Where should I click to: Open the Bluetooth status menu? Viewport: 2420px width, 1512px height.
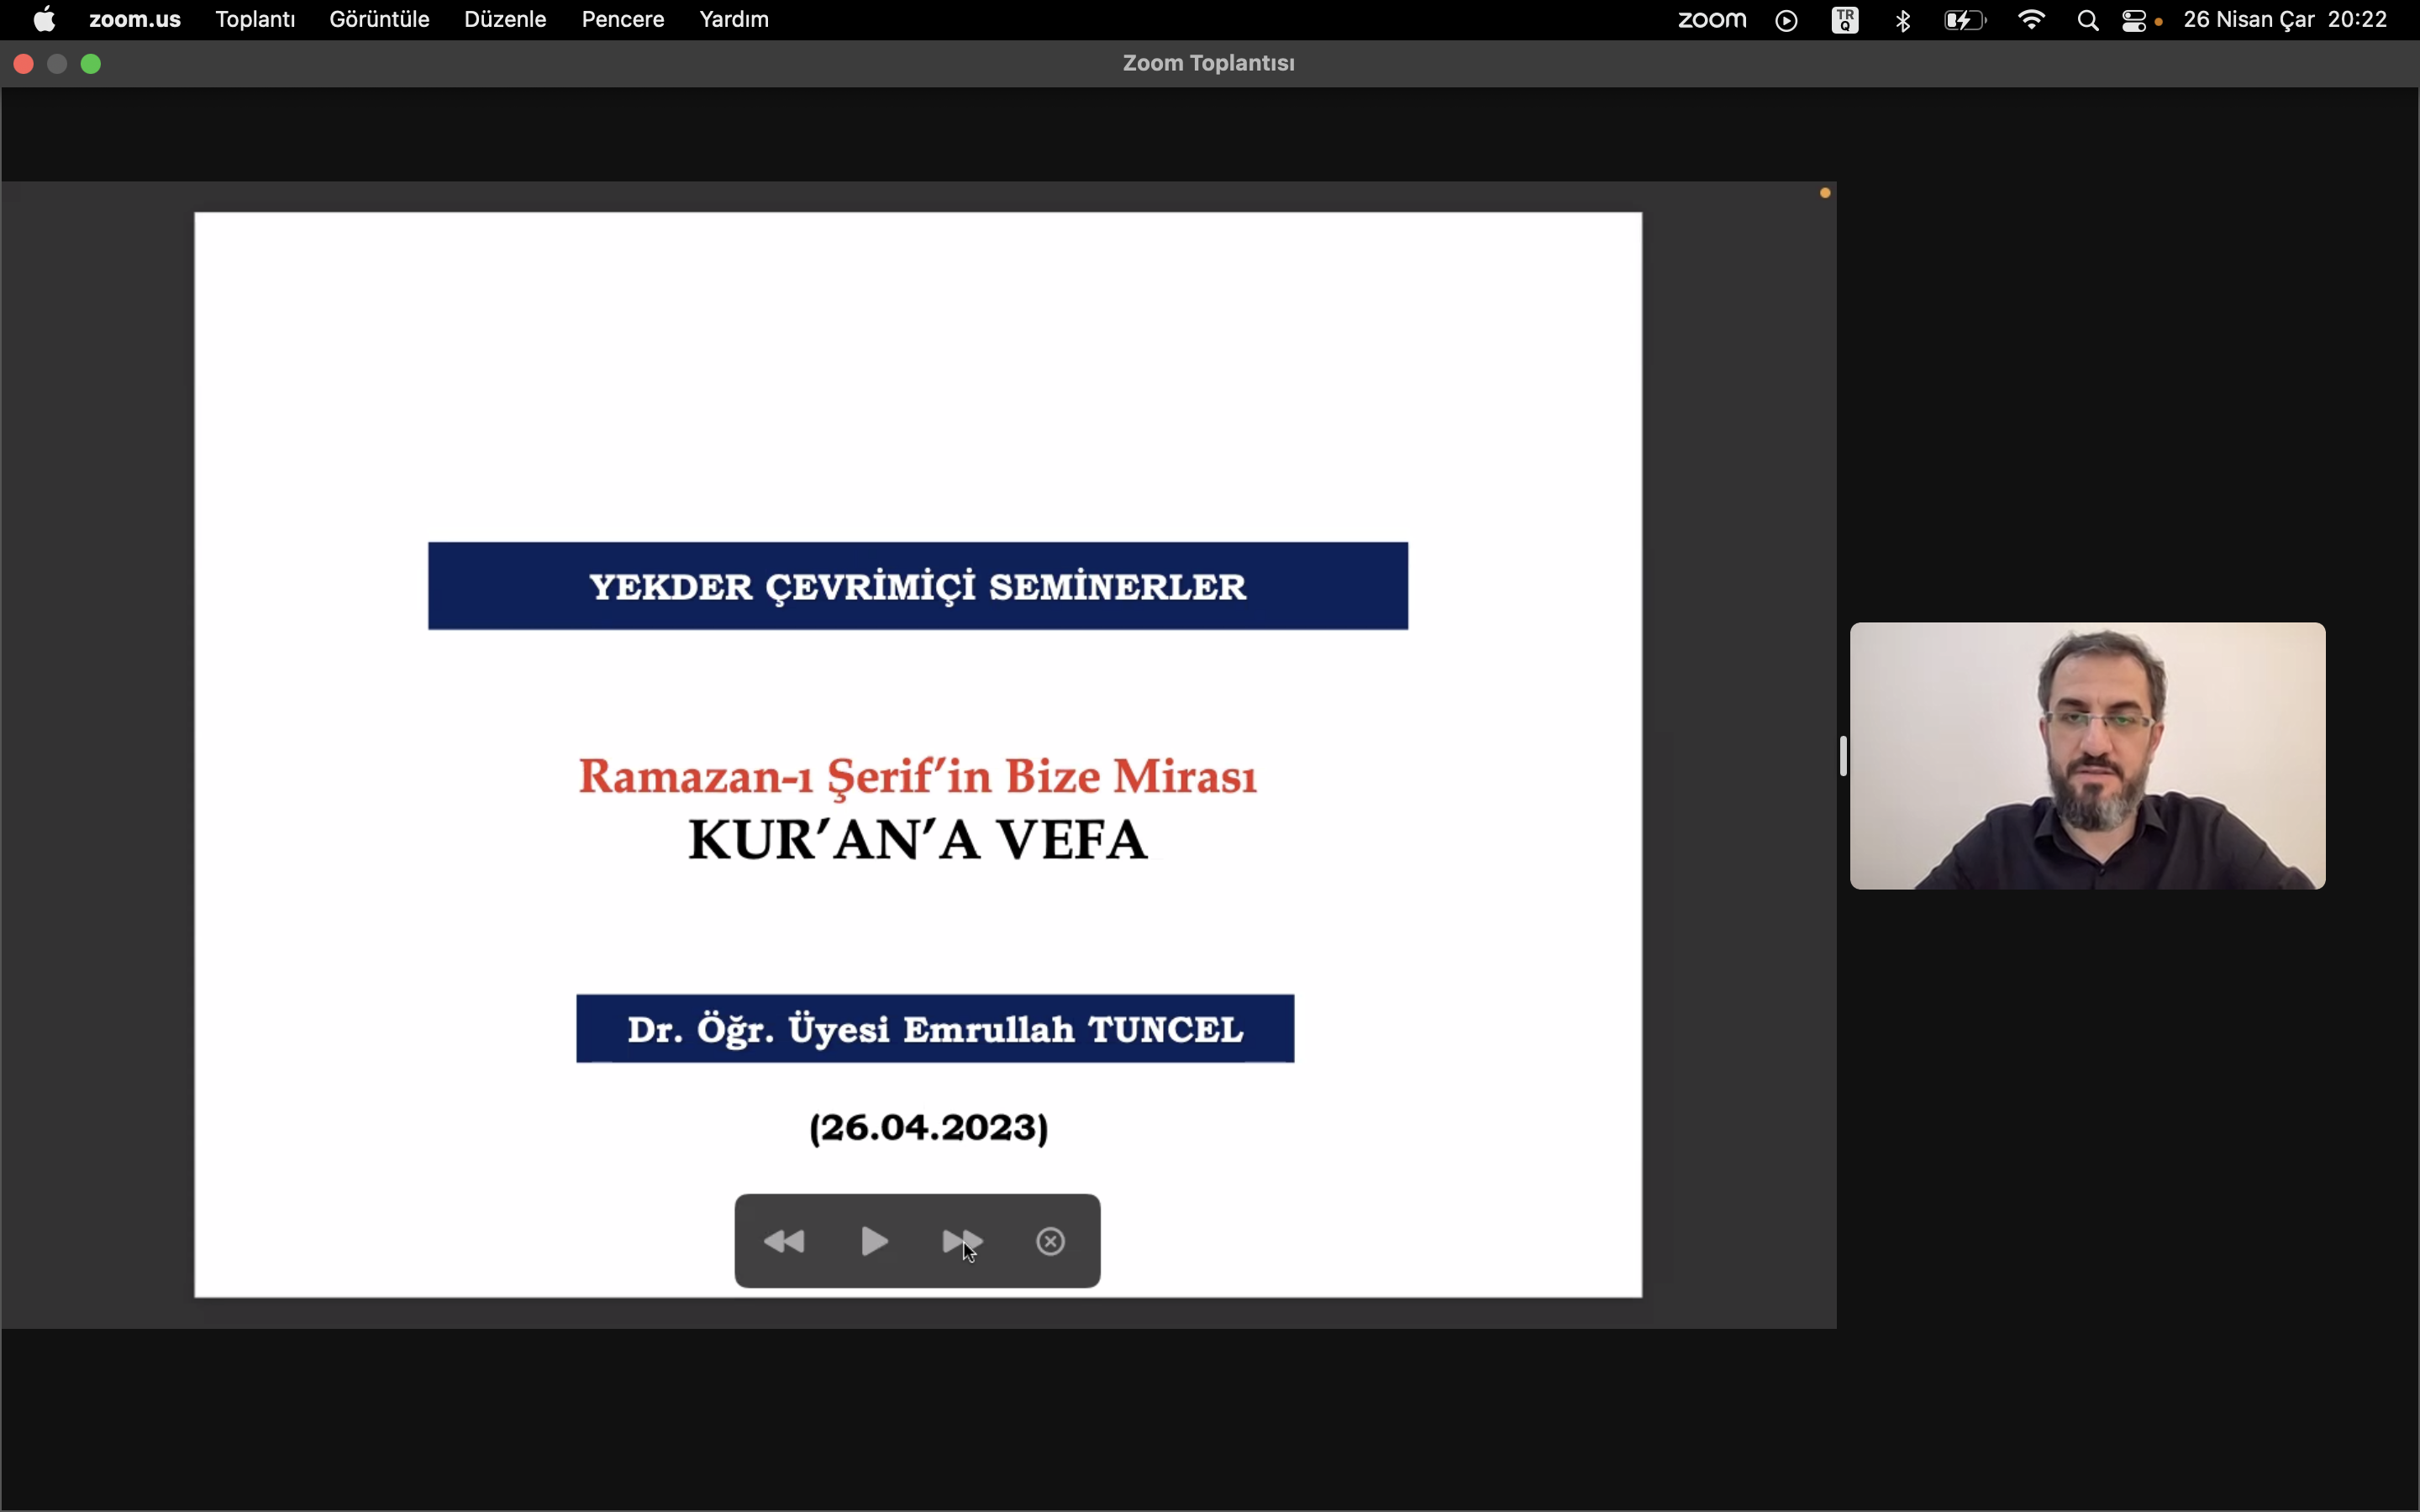click(x=1903, y=21)
